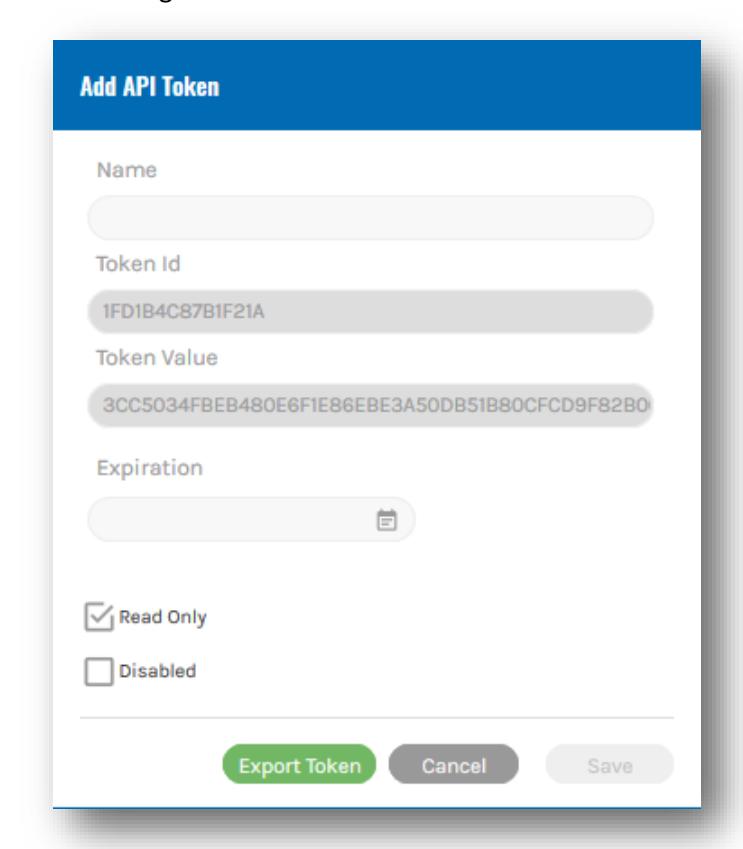The width and height of the screenshot is (743, 849).
Task: Uncheck the Read Only checkbox
Action: coord(99,617)
